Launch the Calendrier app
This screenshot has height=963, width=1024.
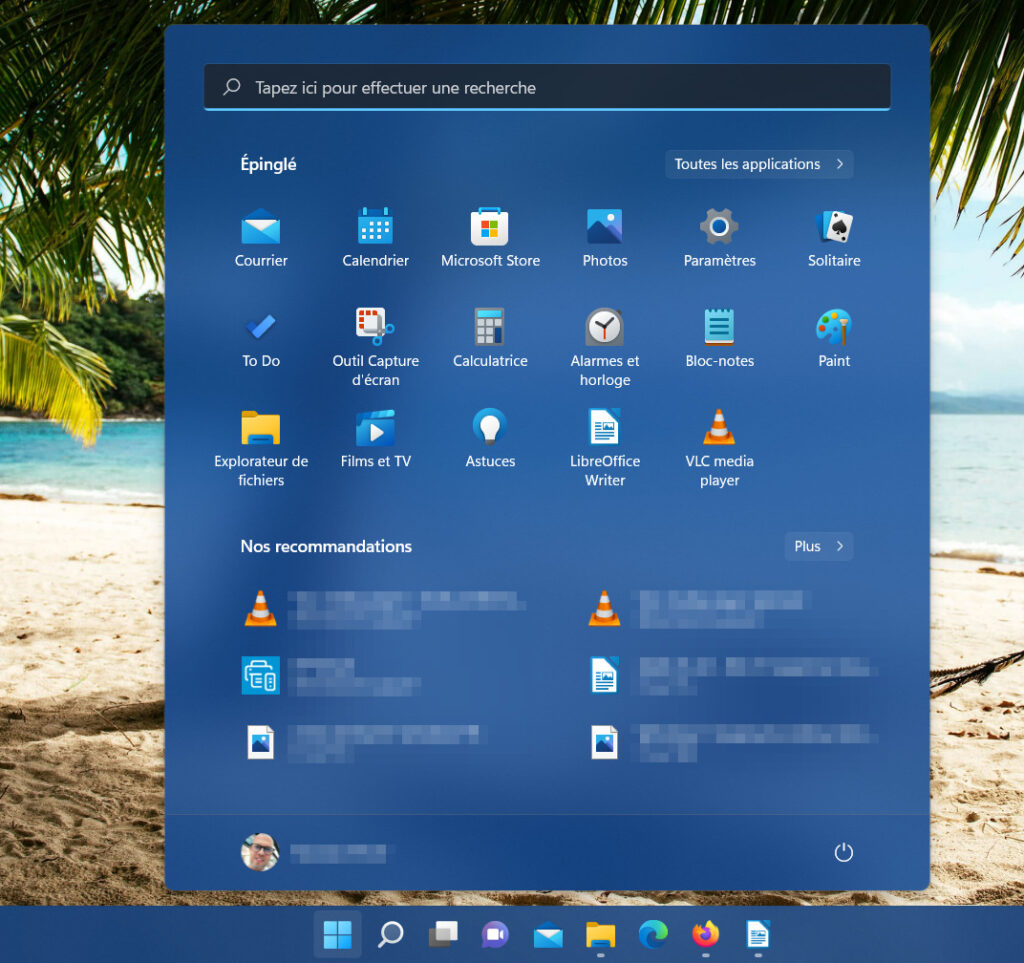coord(376,238)
